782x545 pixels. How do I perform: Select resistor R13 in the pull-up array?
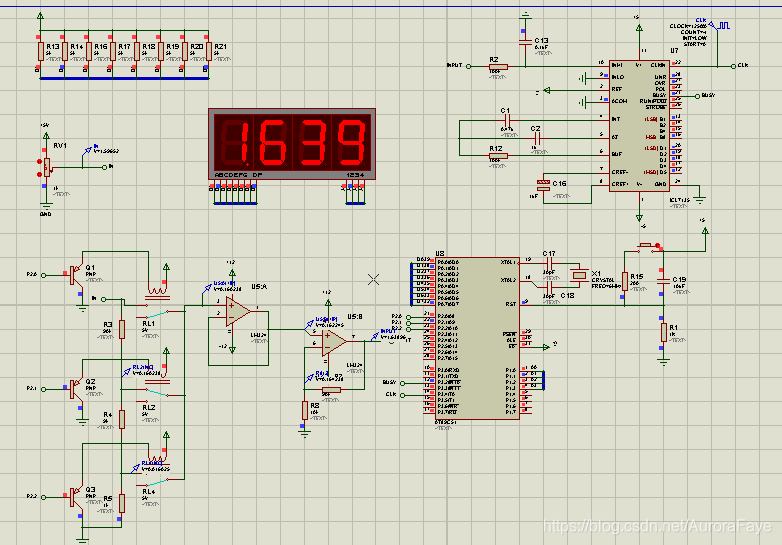click(x=41, y=51)
